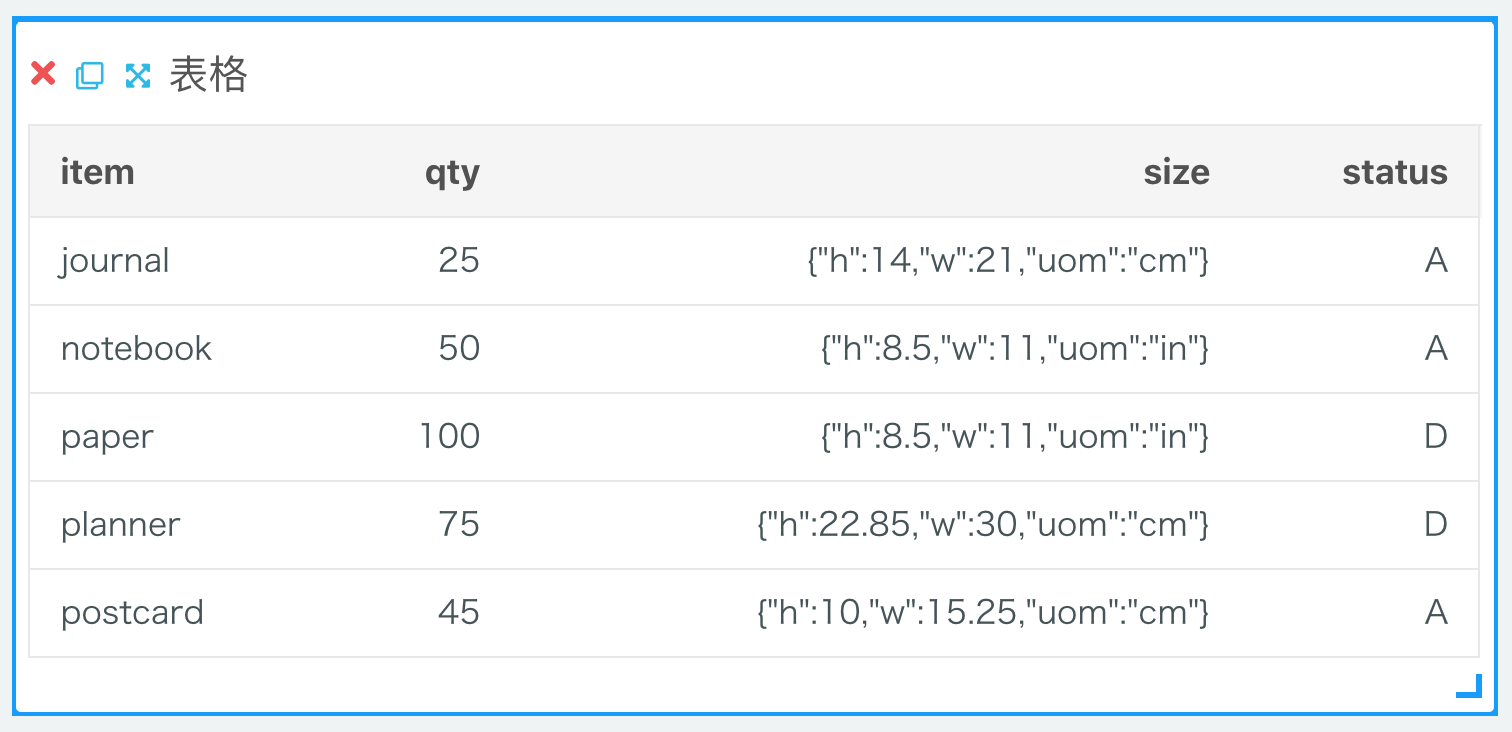The width and height of the screenshot is (1512, 732).
Task: Sort table by qty column header
Action: (x=452, y=173)
